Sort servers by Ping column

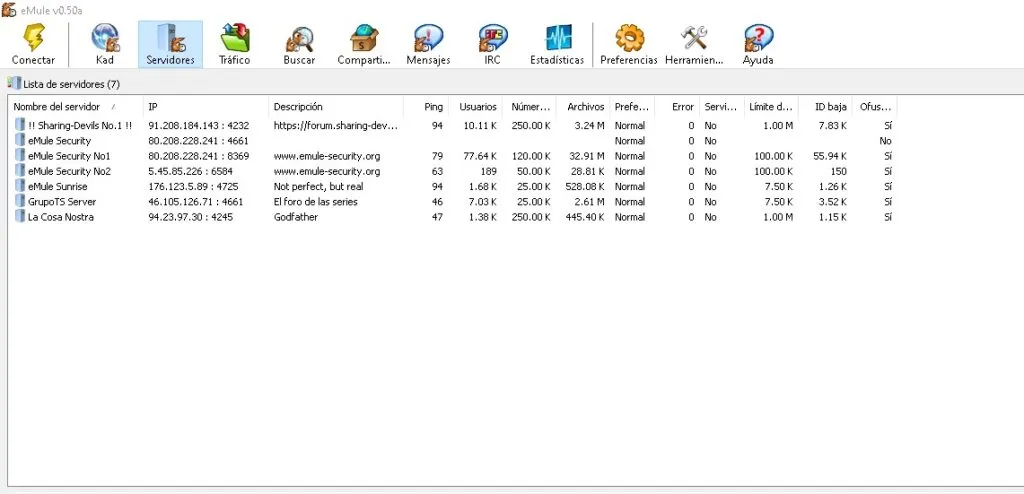pyautogui.click(x=426, y=107)
